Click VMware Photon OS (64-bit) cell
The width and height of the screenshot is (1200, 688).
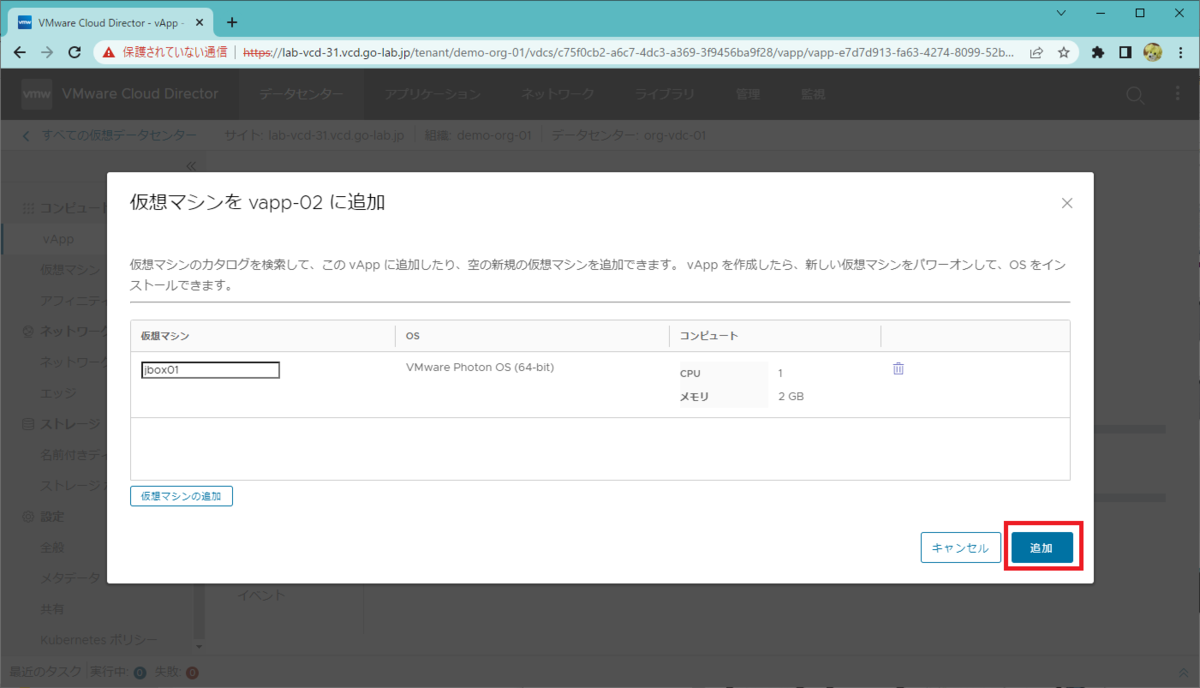coord(480,367)
